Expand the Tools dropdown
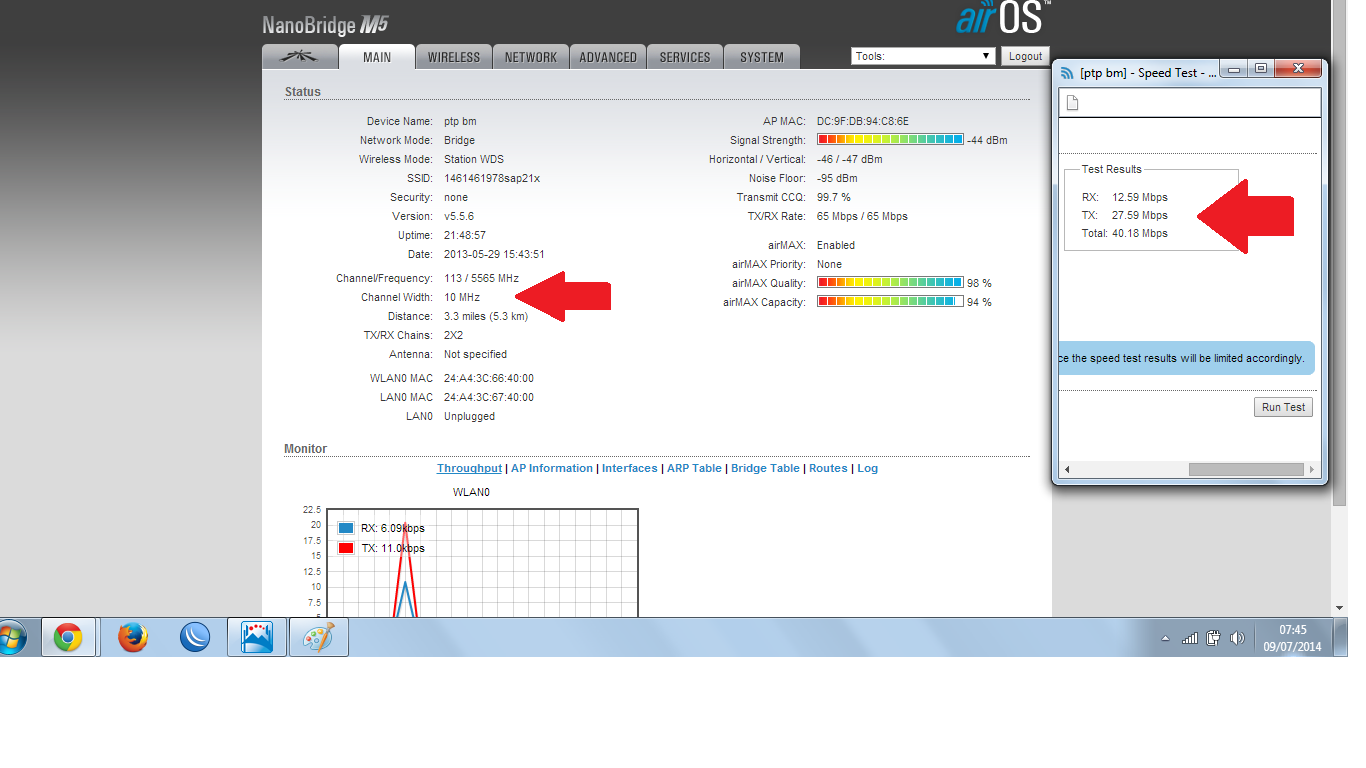 [924, 56]
